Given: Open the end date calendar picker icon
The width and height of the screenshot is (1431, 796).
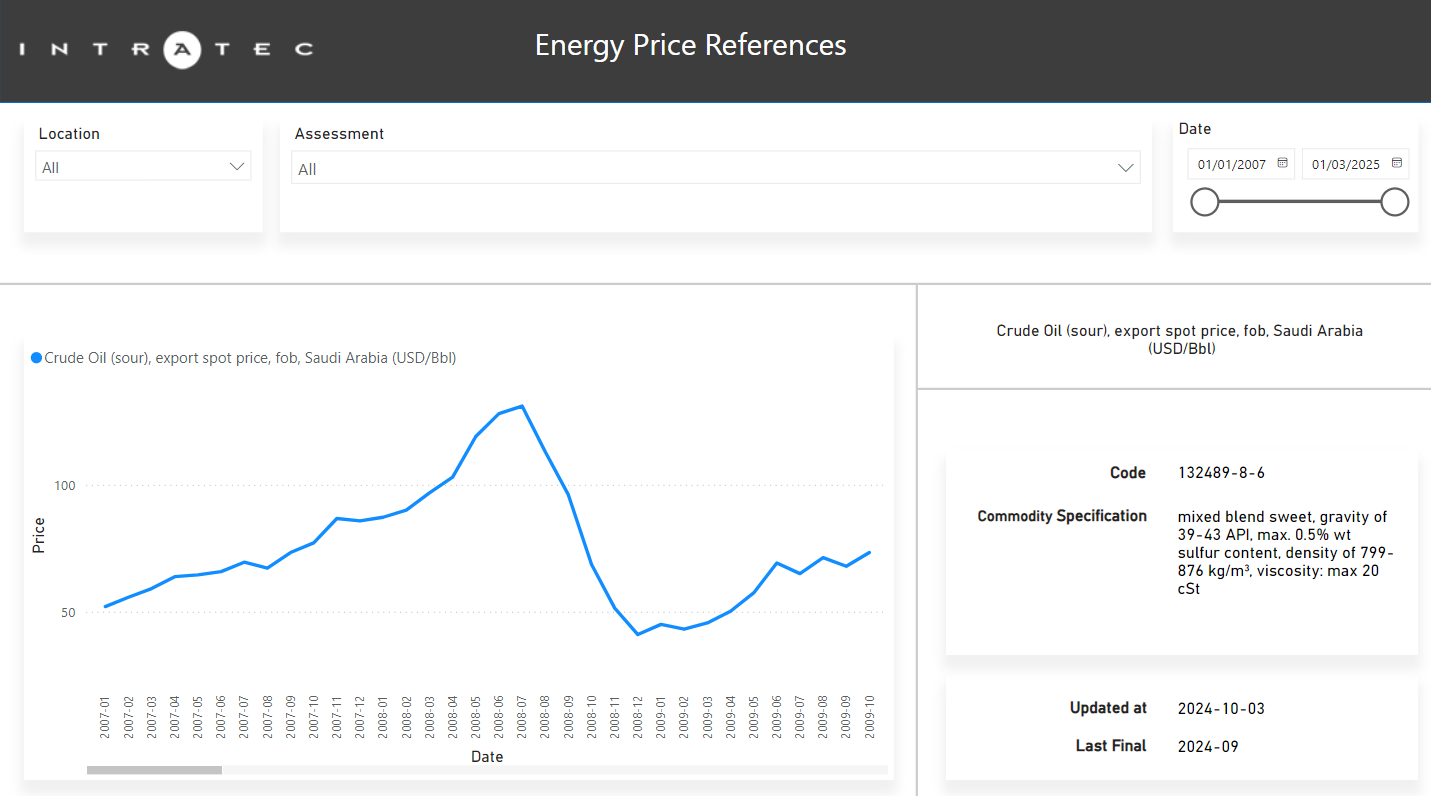Looking at the screenshot, I should [1397, 164].
